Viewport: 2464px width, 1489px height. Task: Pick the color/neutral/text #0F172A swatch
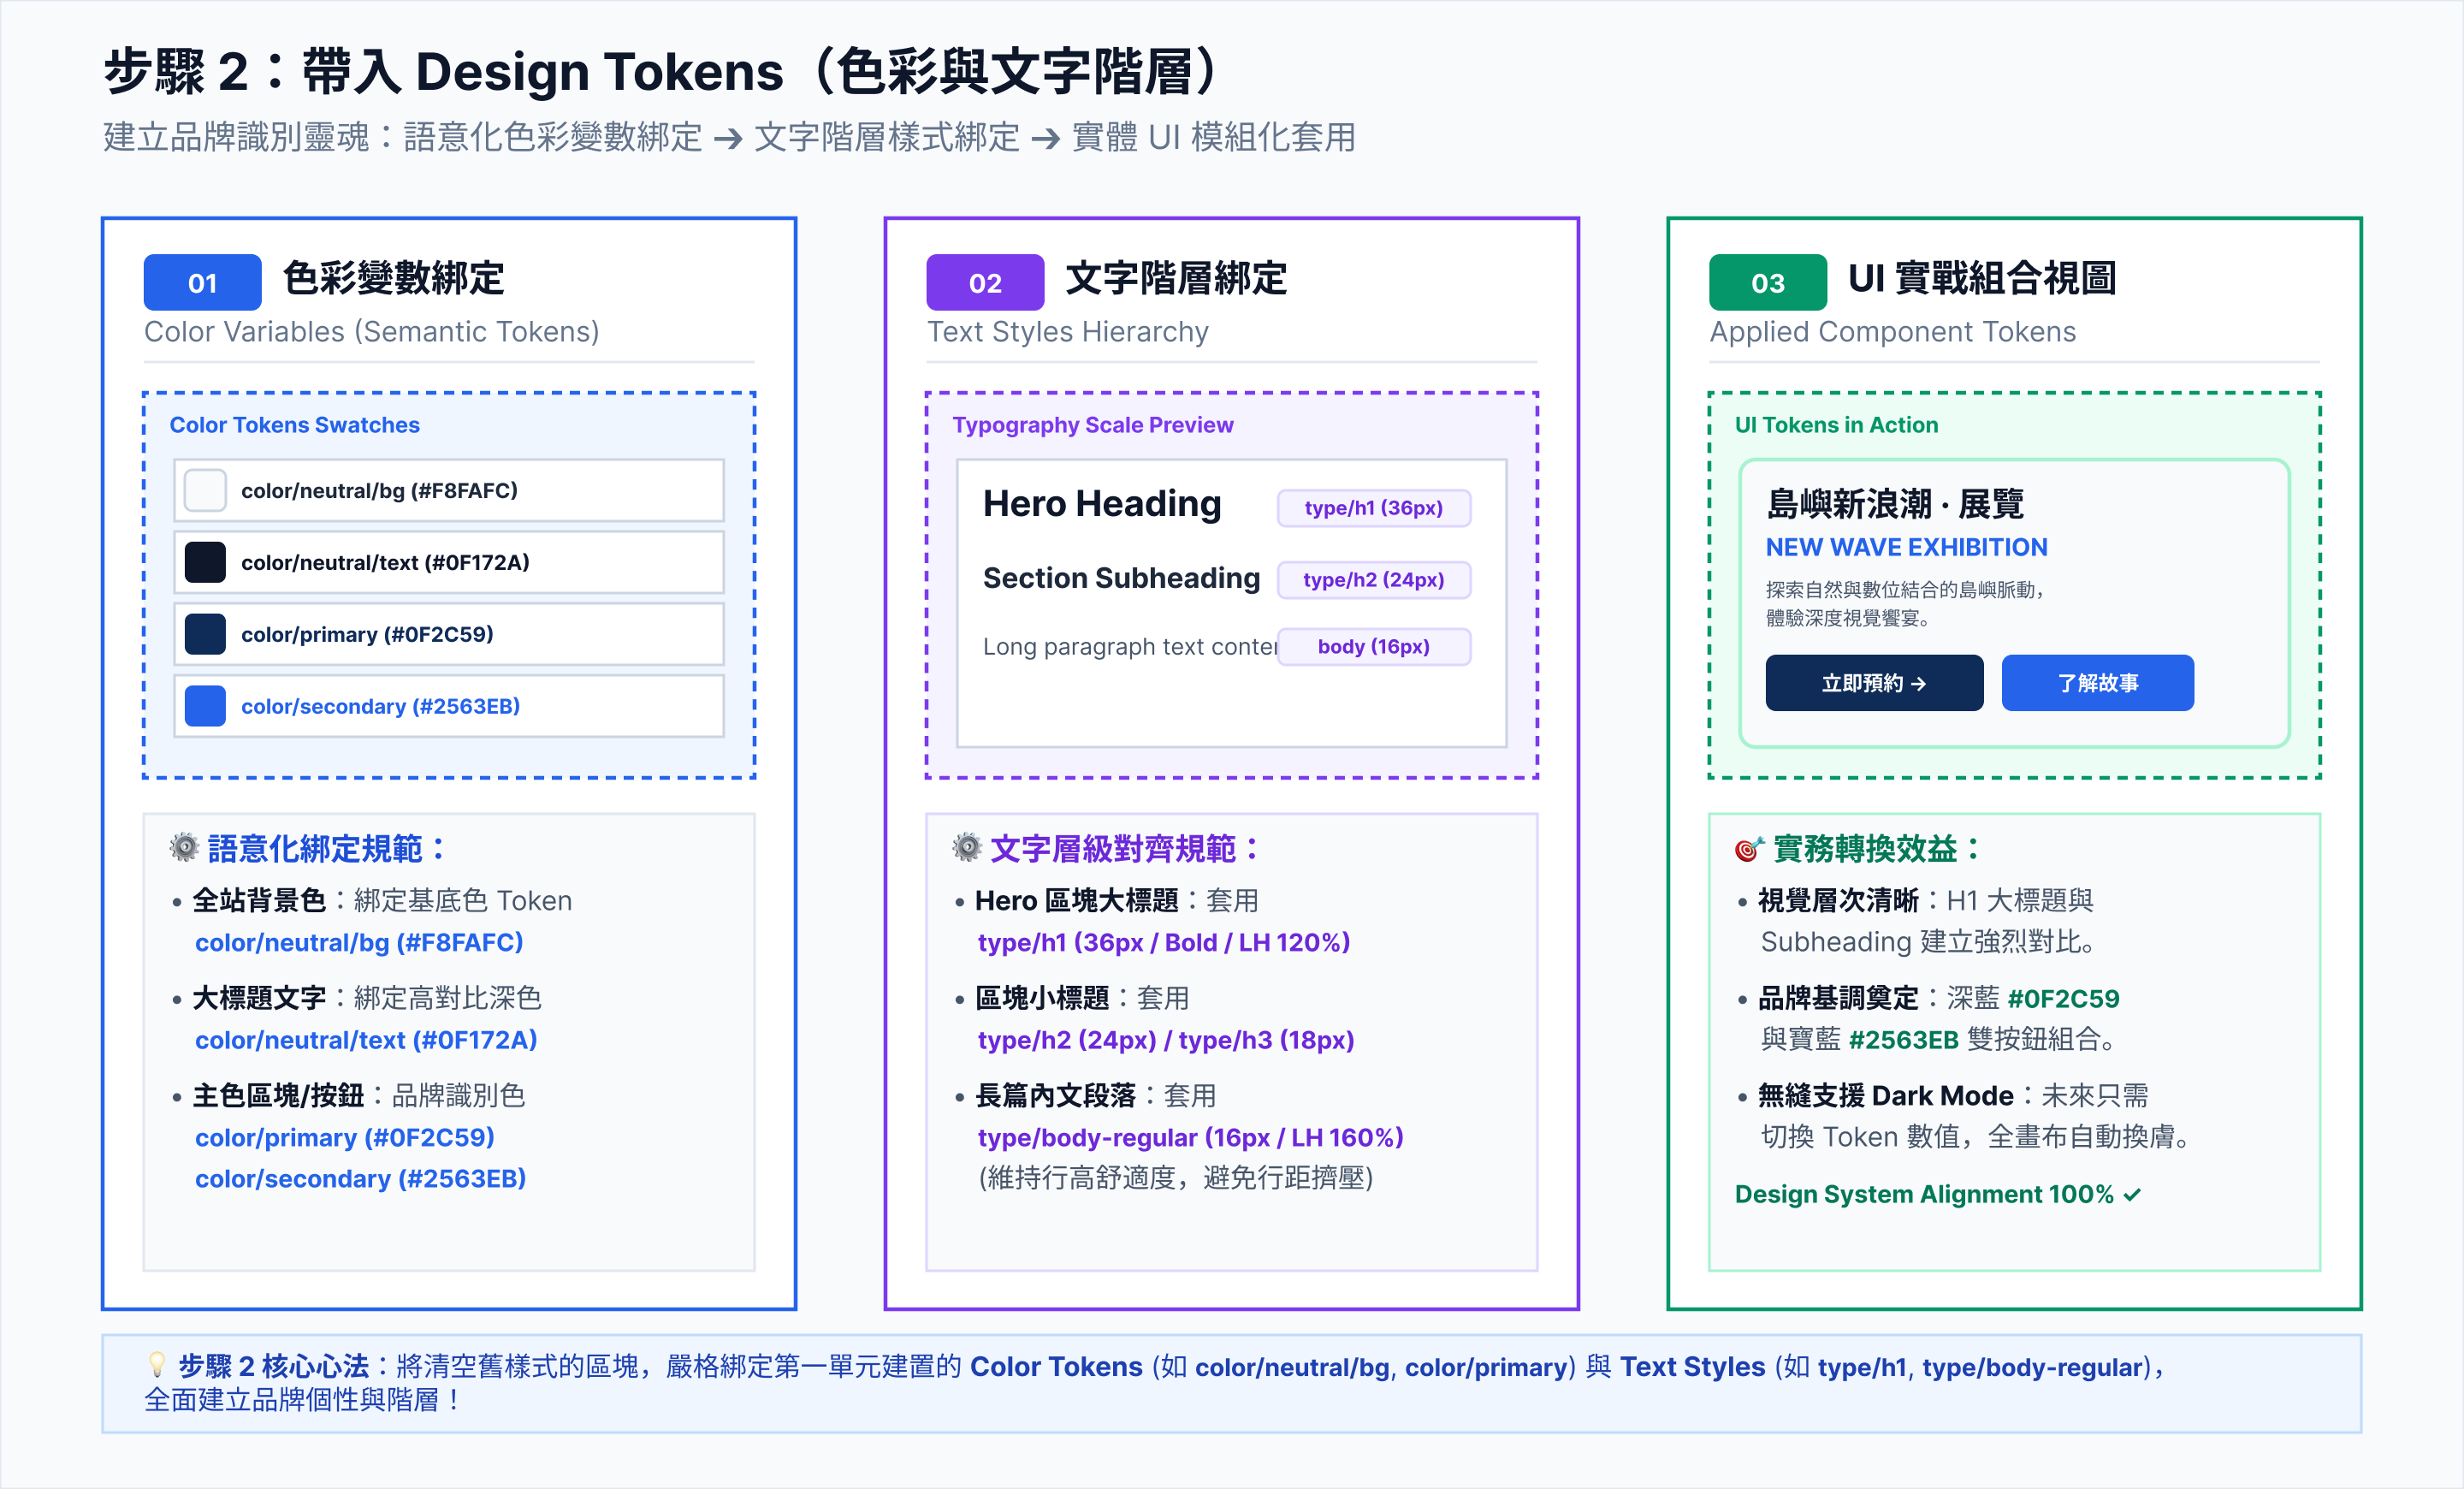[205, 562]
